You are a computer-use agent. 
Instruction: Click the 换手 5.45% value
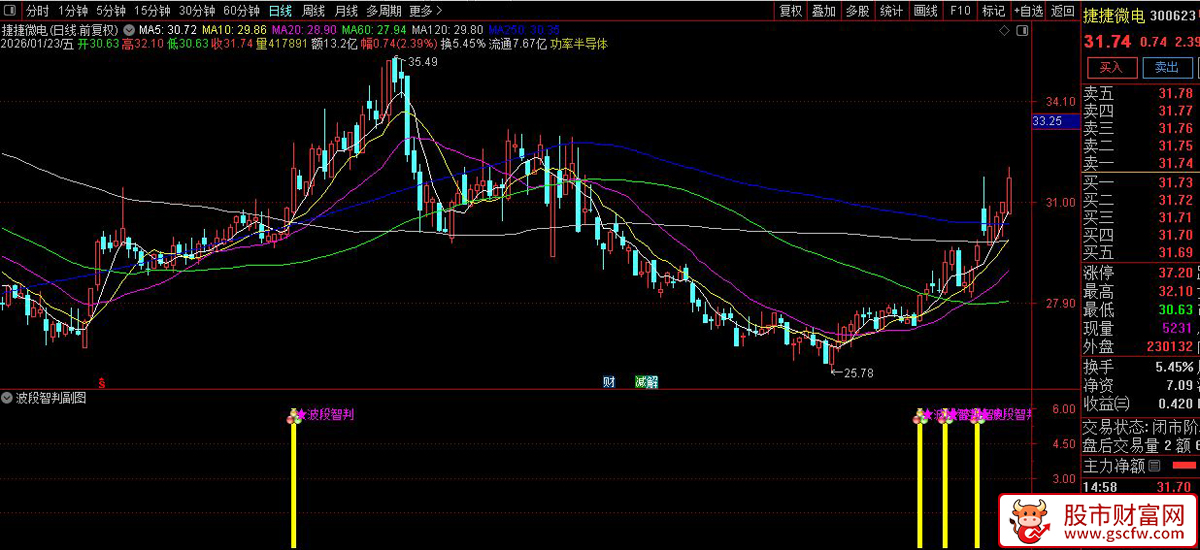pyautogui.click(x=1173, y=367)
